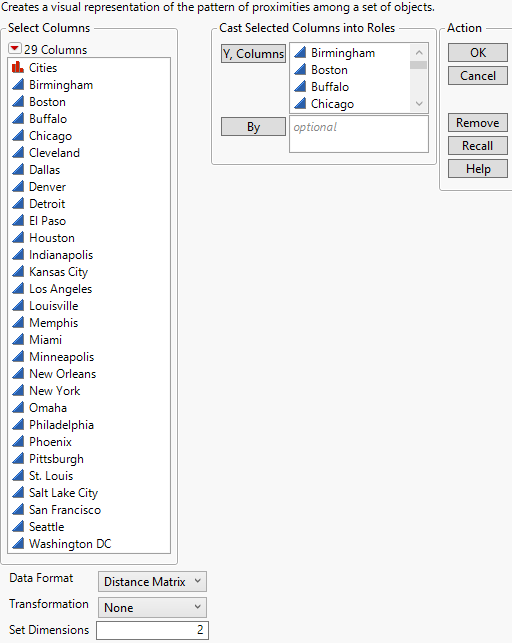The height and width of the screenshot is (643, 512).
Task: Click the Cancel button
Action: pos(478,76)
